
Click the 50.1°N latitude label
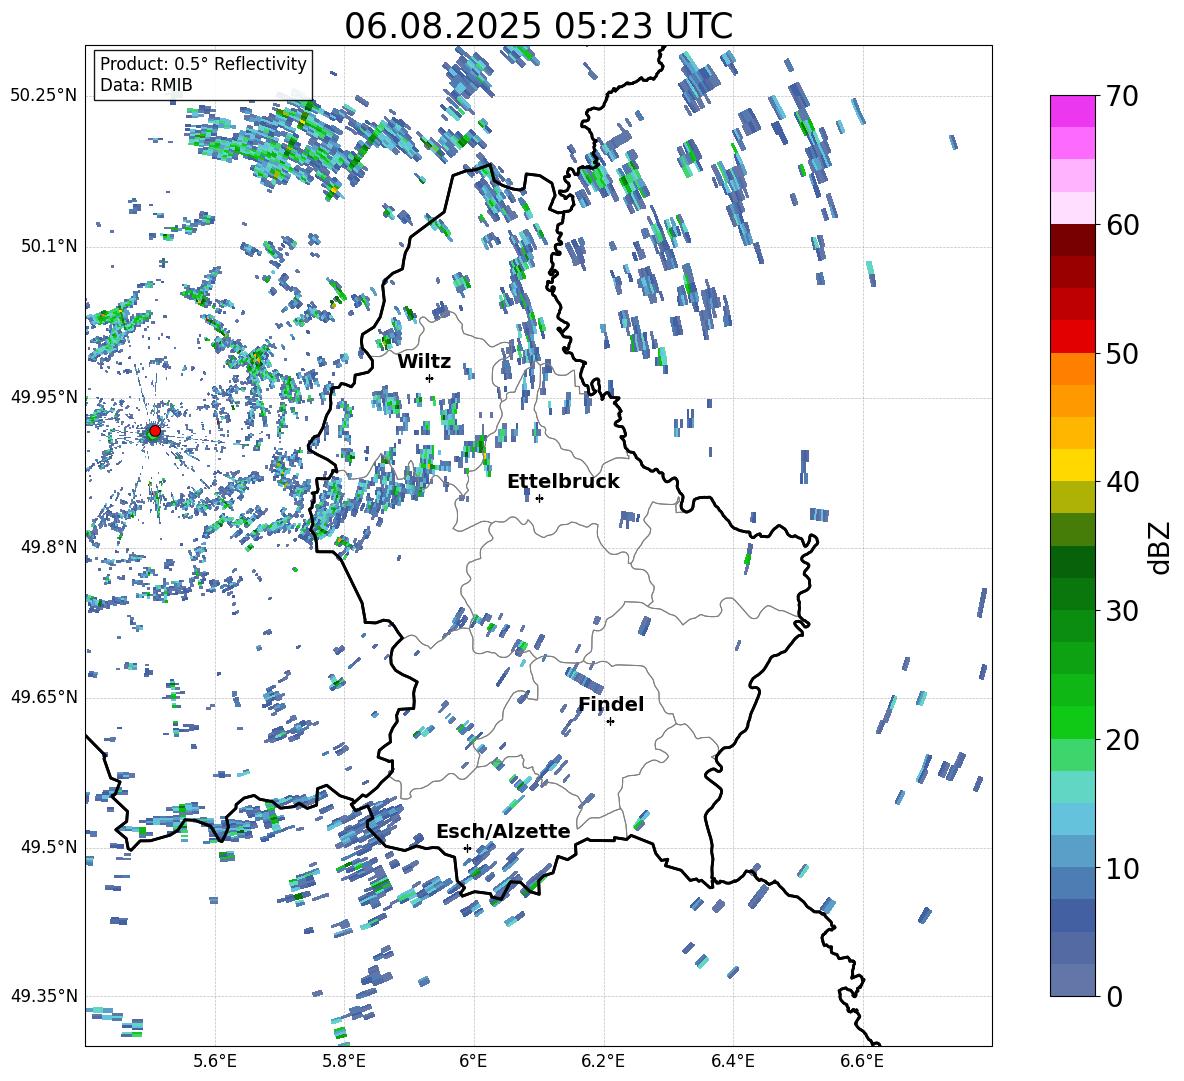click(x=49, y=246)
